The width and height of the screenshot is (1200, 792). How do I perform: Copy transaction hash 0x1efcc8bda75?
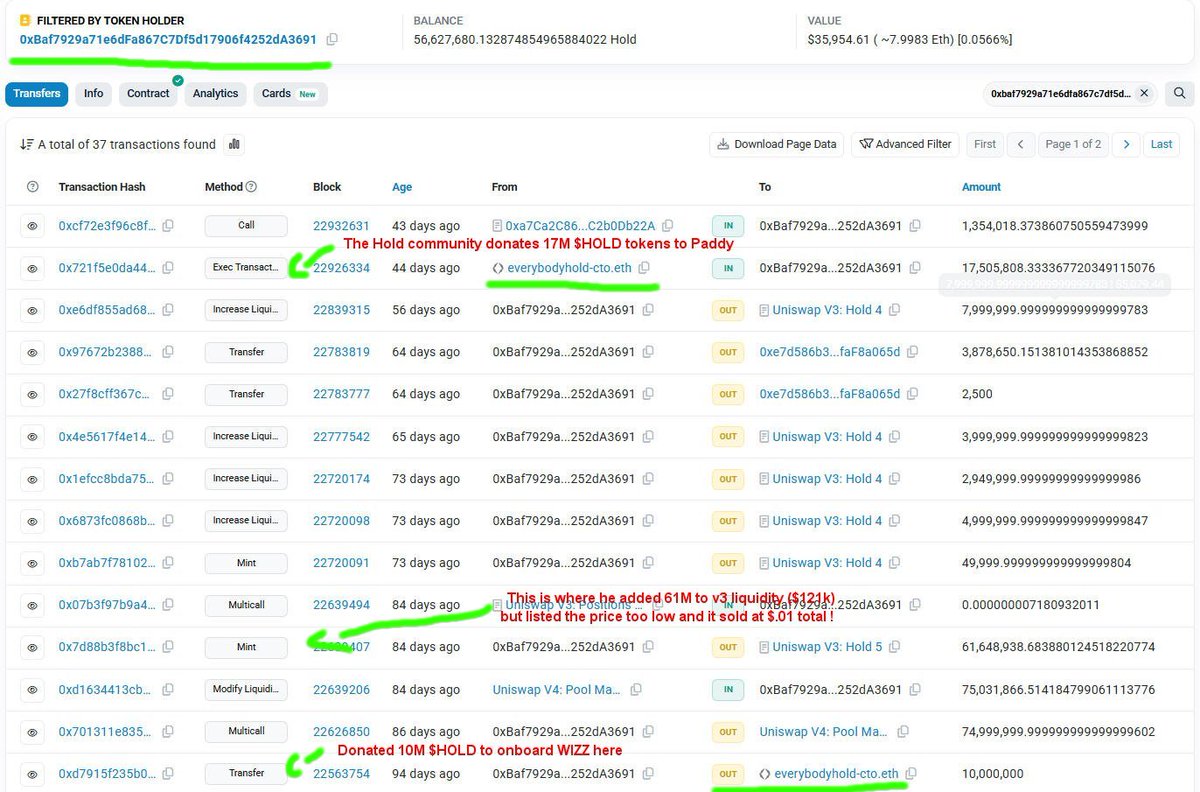(x=168, y=479)
